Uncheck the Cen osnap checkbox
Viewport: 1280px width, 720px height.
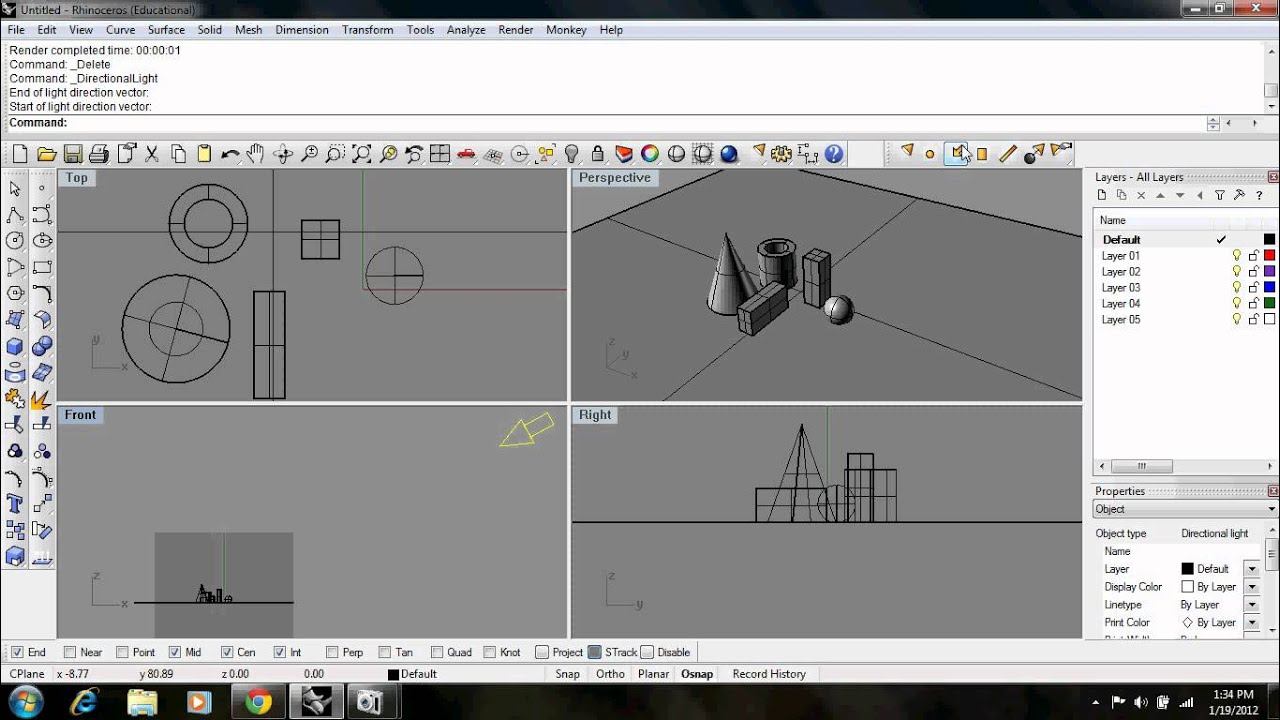[x=227, y=652]
